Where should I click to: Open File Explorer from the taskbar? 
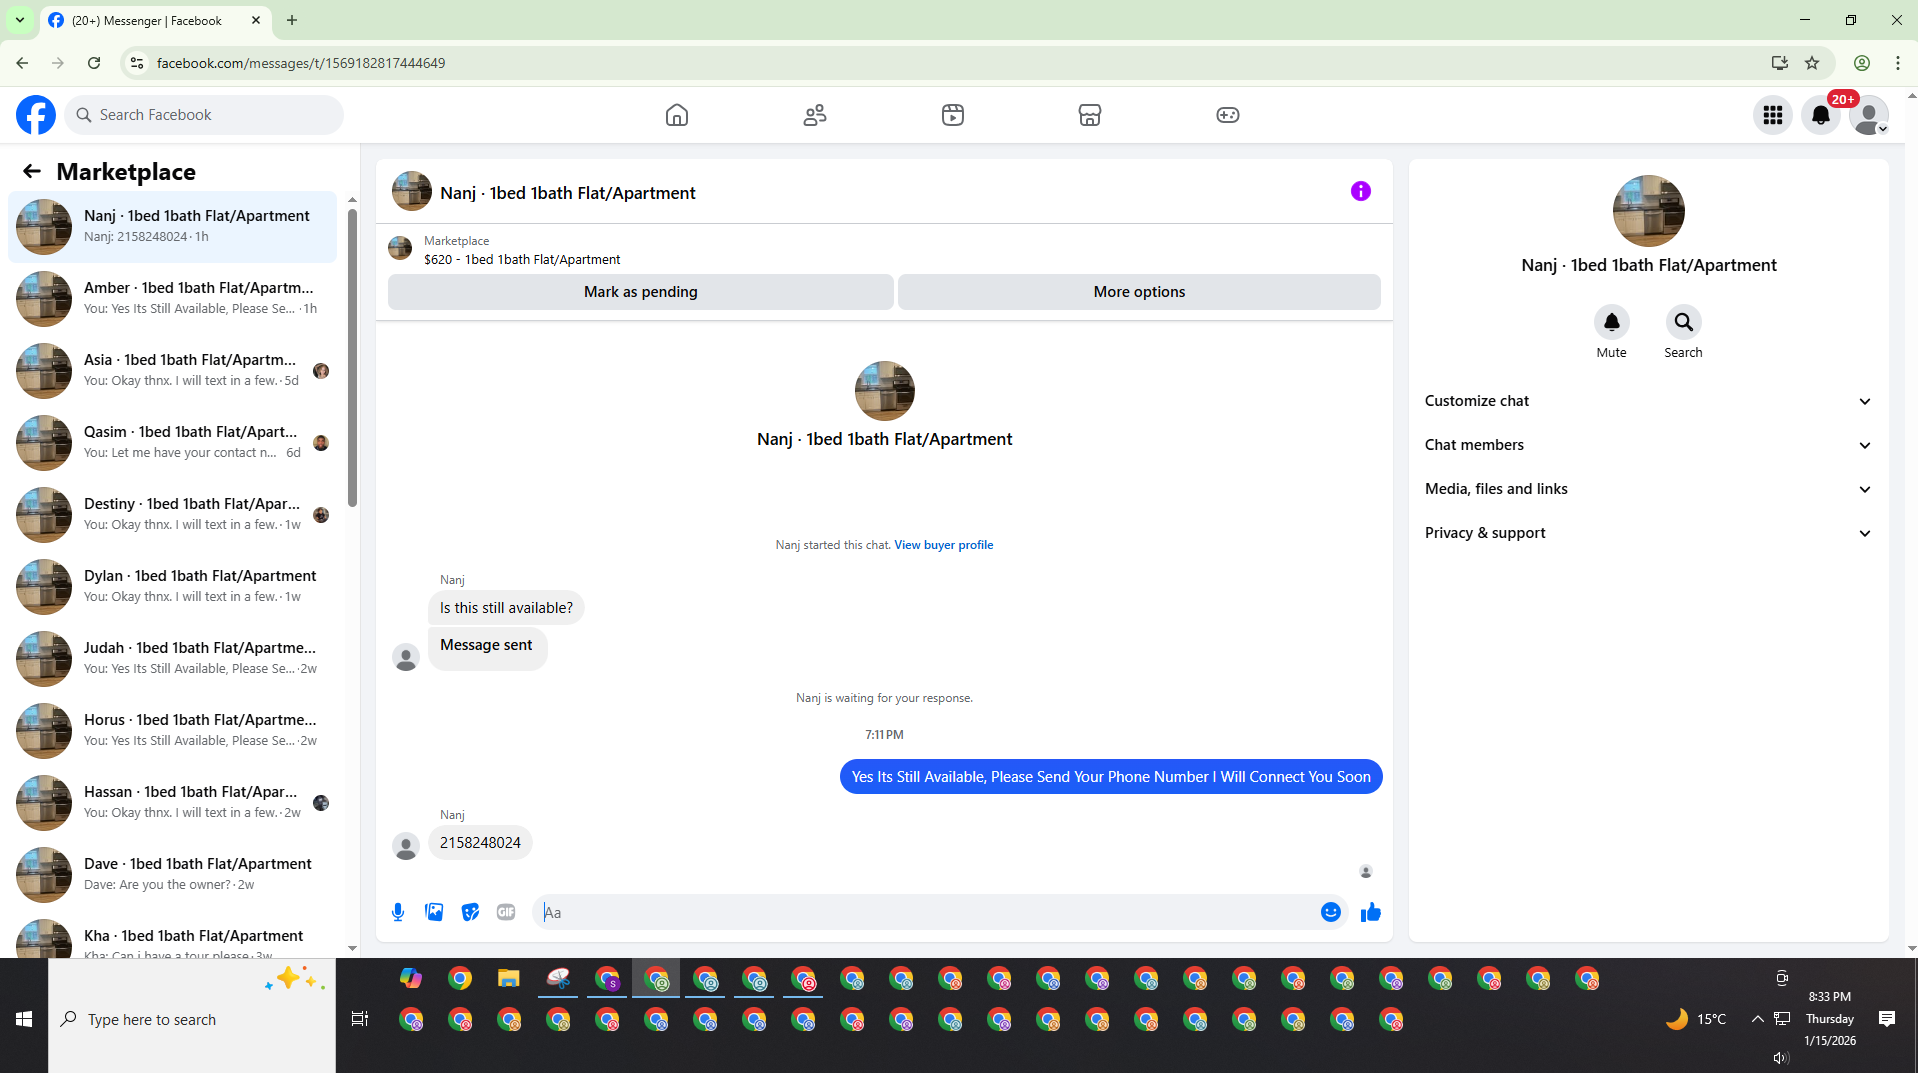pyautogui.click(x=509, y=979)
